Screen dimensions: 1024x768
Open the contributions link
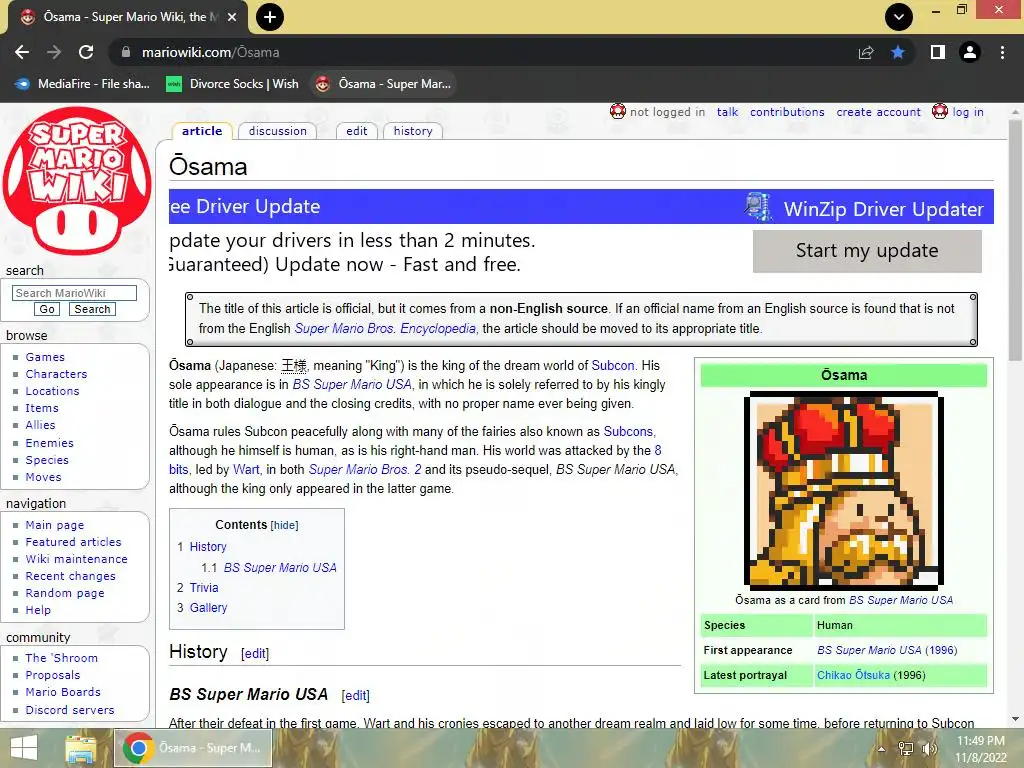tap(787, 112)
